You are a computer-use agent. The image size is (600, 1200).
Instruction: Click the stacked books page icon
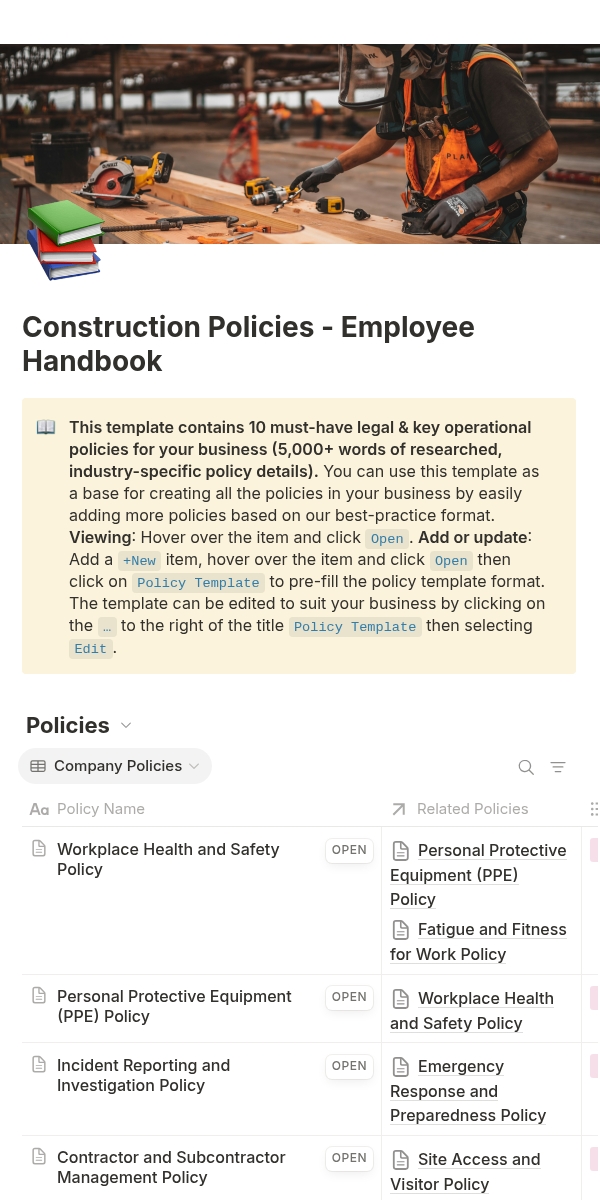64,239
